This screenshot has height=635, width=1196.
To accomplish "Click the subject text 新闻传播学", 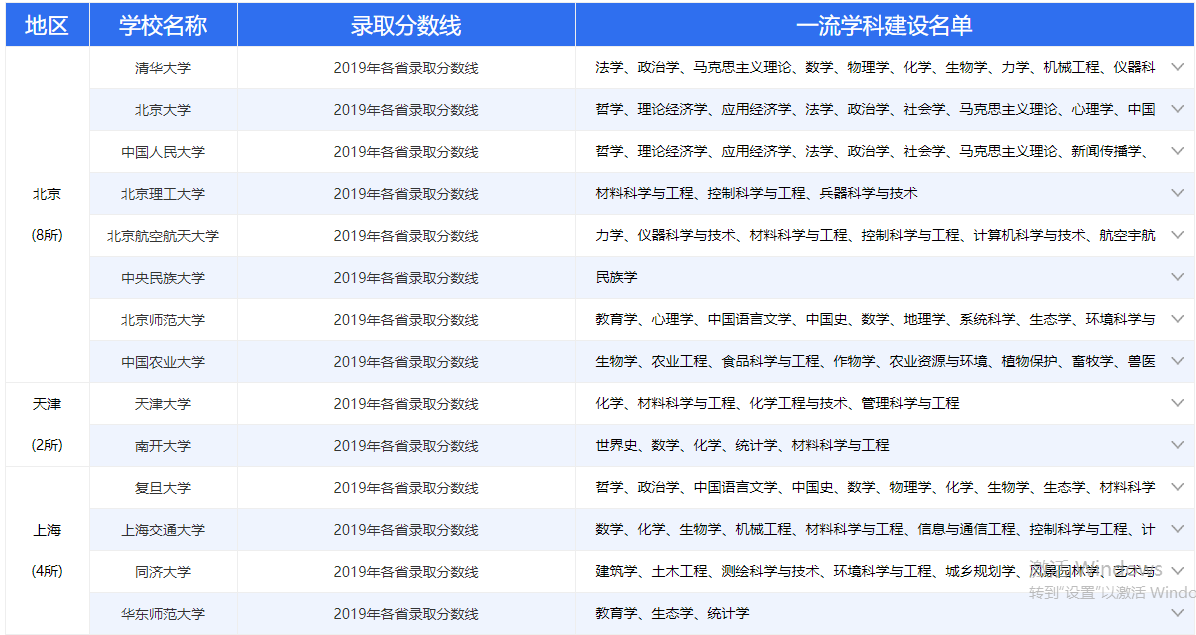I will click(1106, 151).
